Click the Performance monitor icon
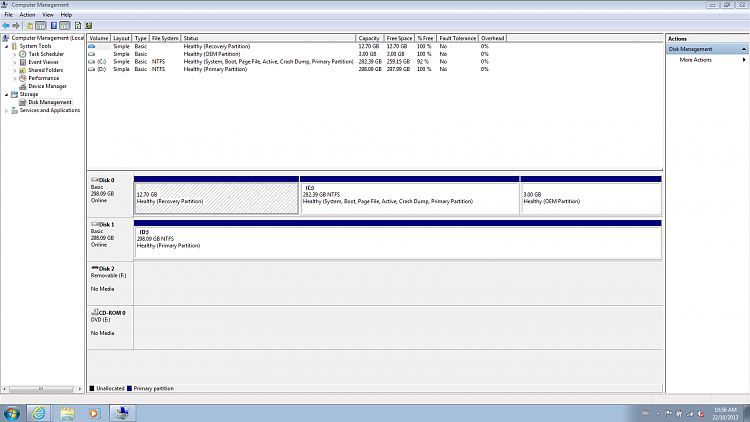 [22, 78]
